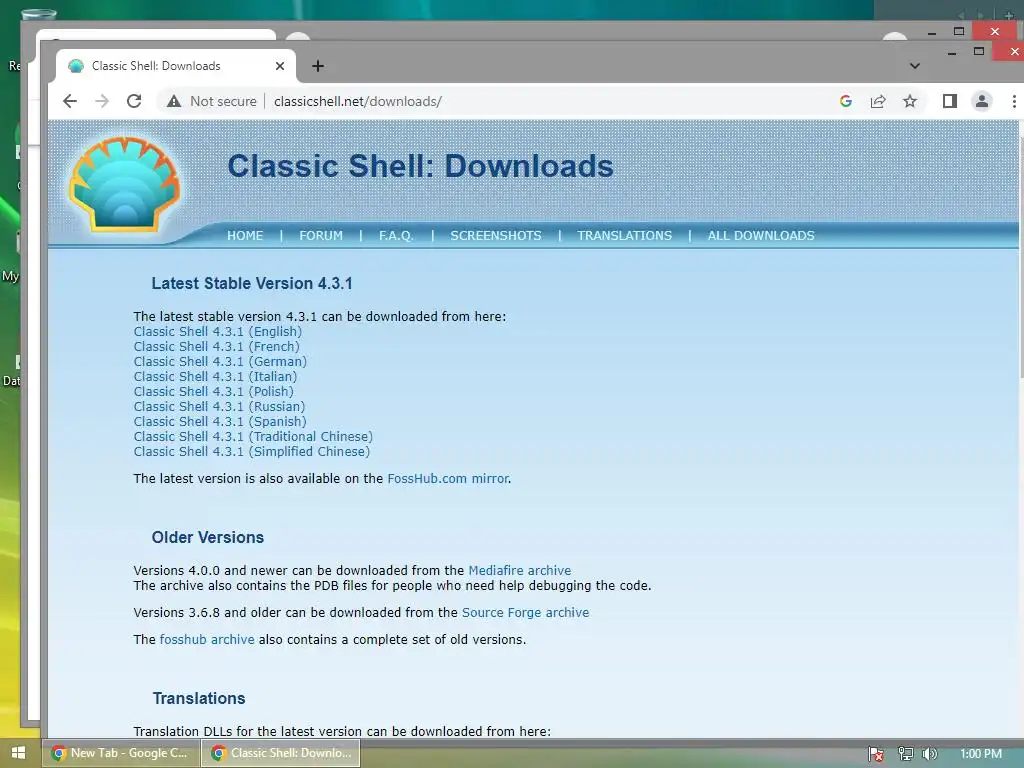Image resolution: width=1024 pixels, height=768 pixels.
Task: Open the F.A.Q. navigation link
Action: click(396, 236)
